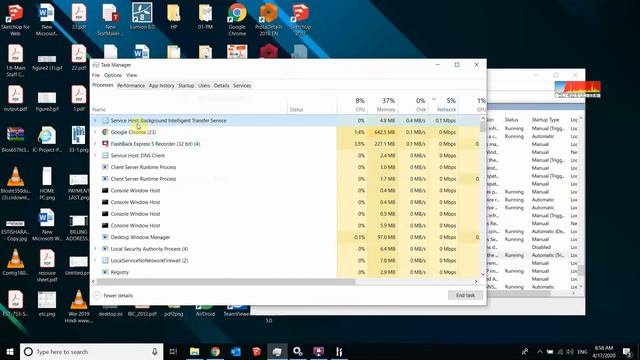Select the Registry process row
The image size is (640, 360).
pyautogui.click(x=285, y=272)
